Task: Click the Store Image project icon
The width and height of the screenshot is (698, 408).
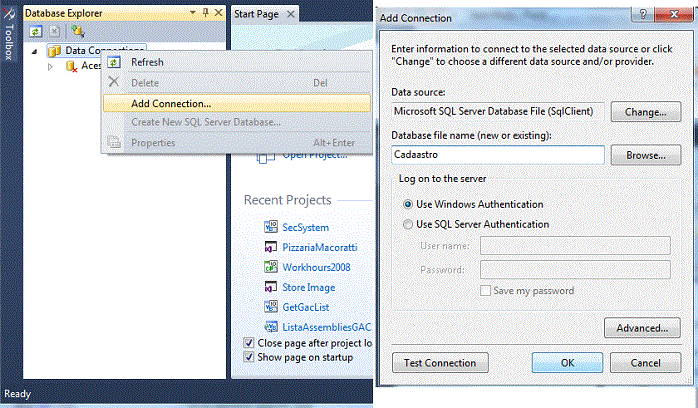Action: click(271, 287)
